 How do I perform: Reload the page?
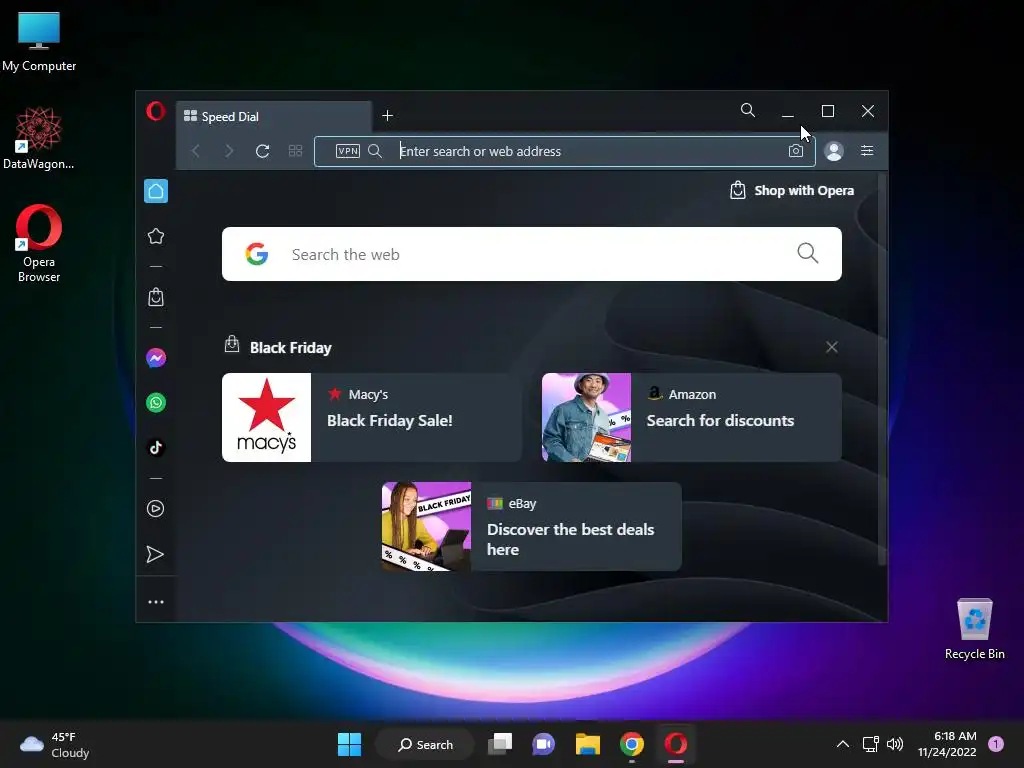tap(263, 152)
